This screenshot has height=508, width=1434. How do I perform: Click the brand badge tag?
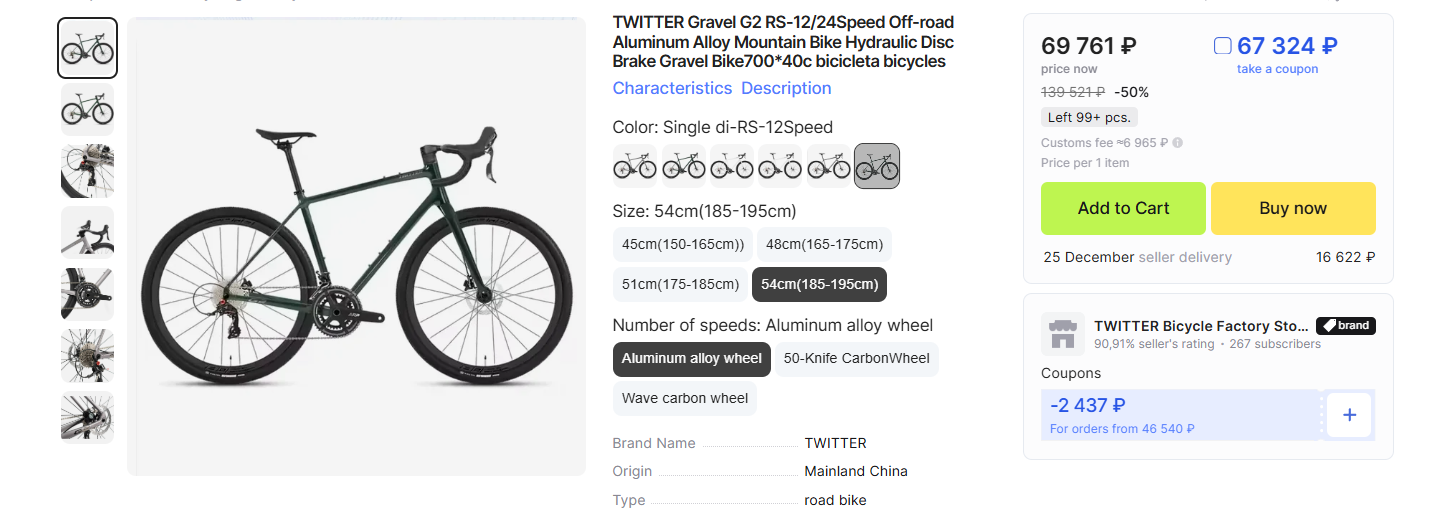[x=1345, y=325]
